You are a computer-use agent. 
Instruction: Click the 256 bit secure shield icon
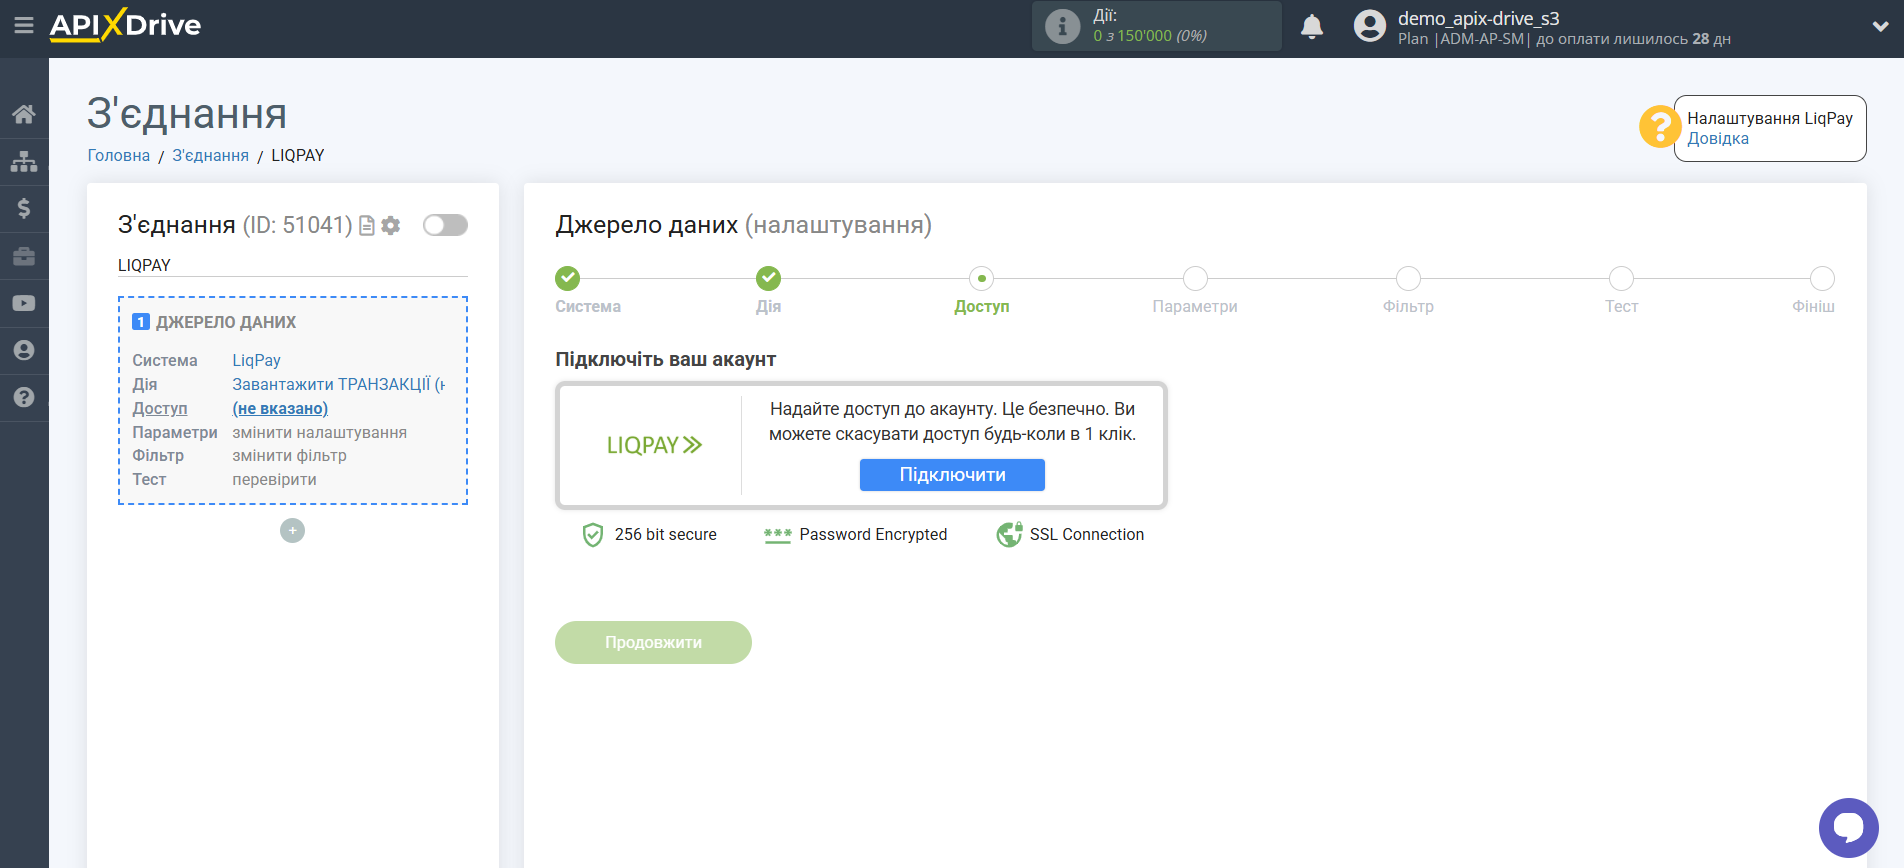(593, 535)
